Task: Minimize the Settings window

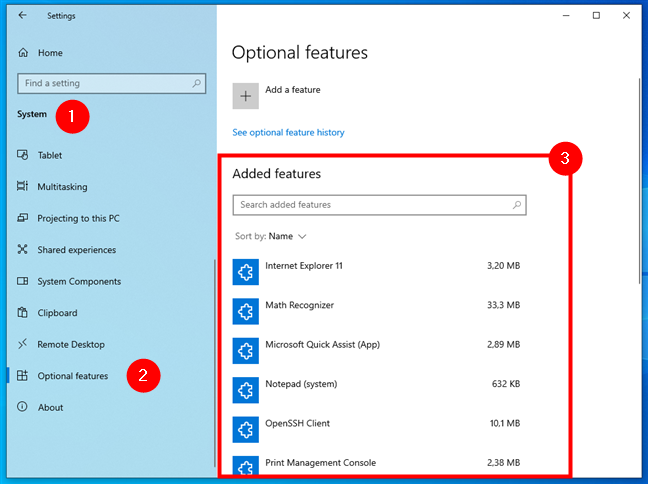Action: tap(566, 15)
